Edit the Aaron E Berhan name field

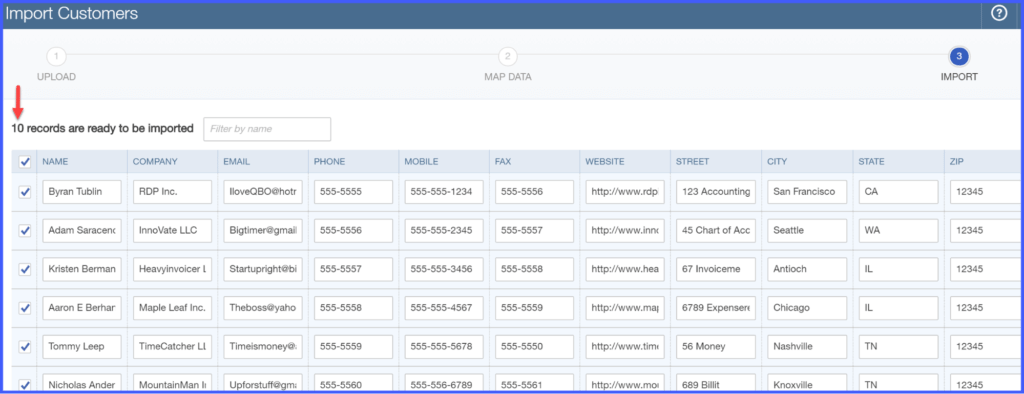coord(82,308)
